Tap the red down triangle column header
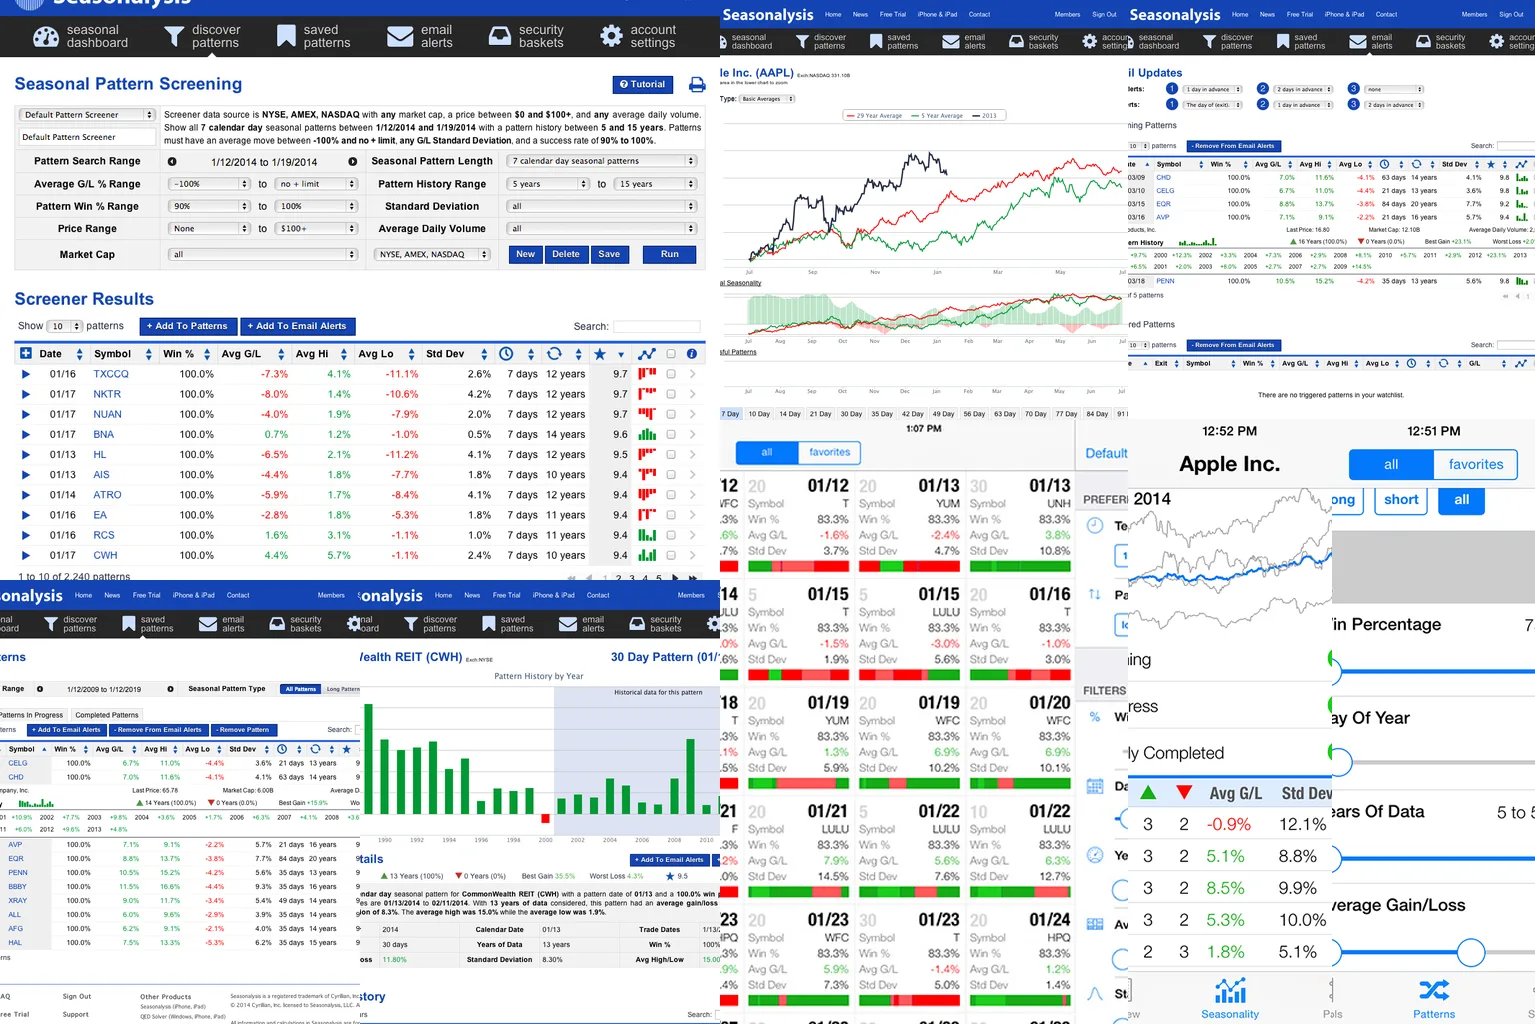The height and width of the screenshot is (1024, 1535). 1184,793
